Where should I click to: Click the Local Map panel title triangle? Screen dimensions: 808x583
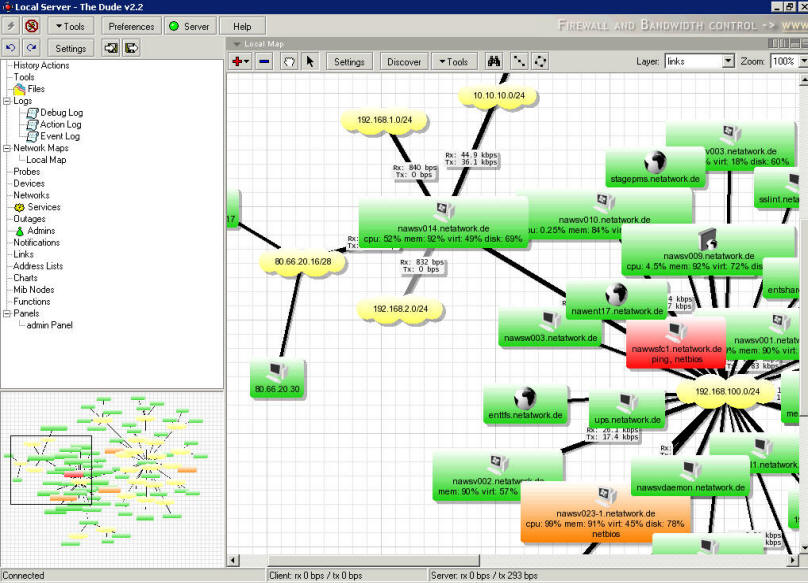(237, 44)
